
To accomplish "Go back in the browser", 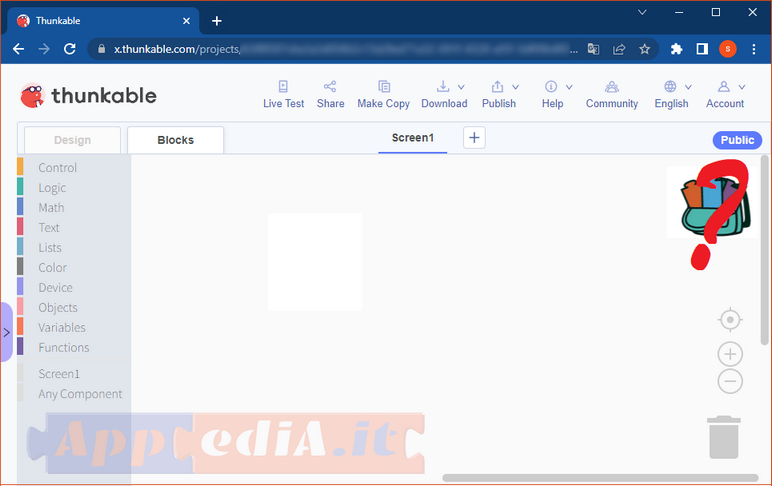I will [19, 49].
